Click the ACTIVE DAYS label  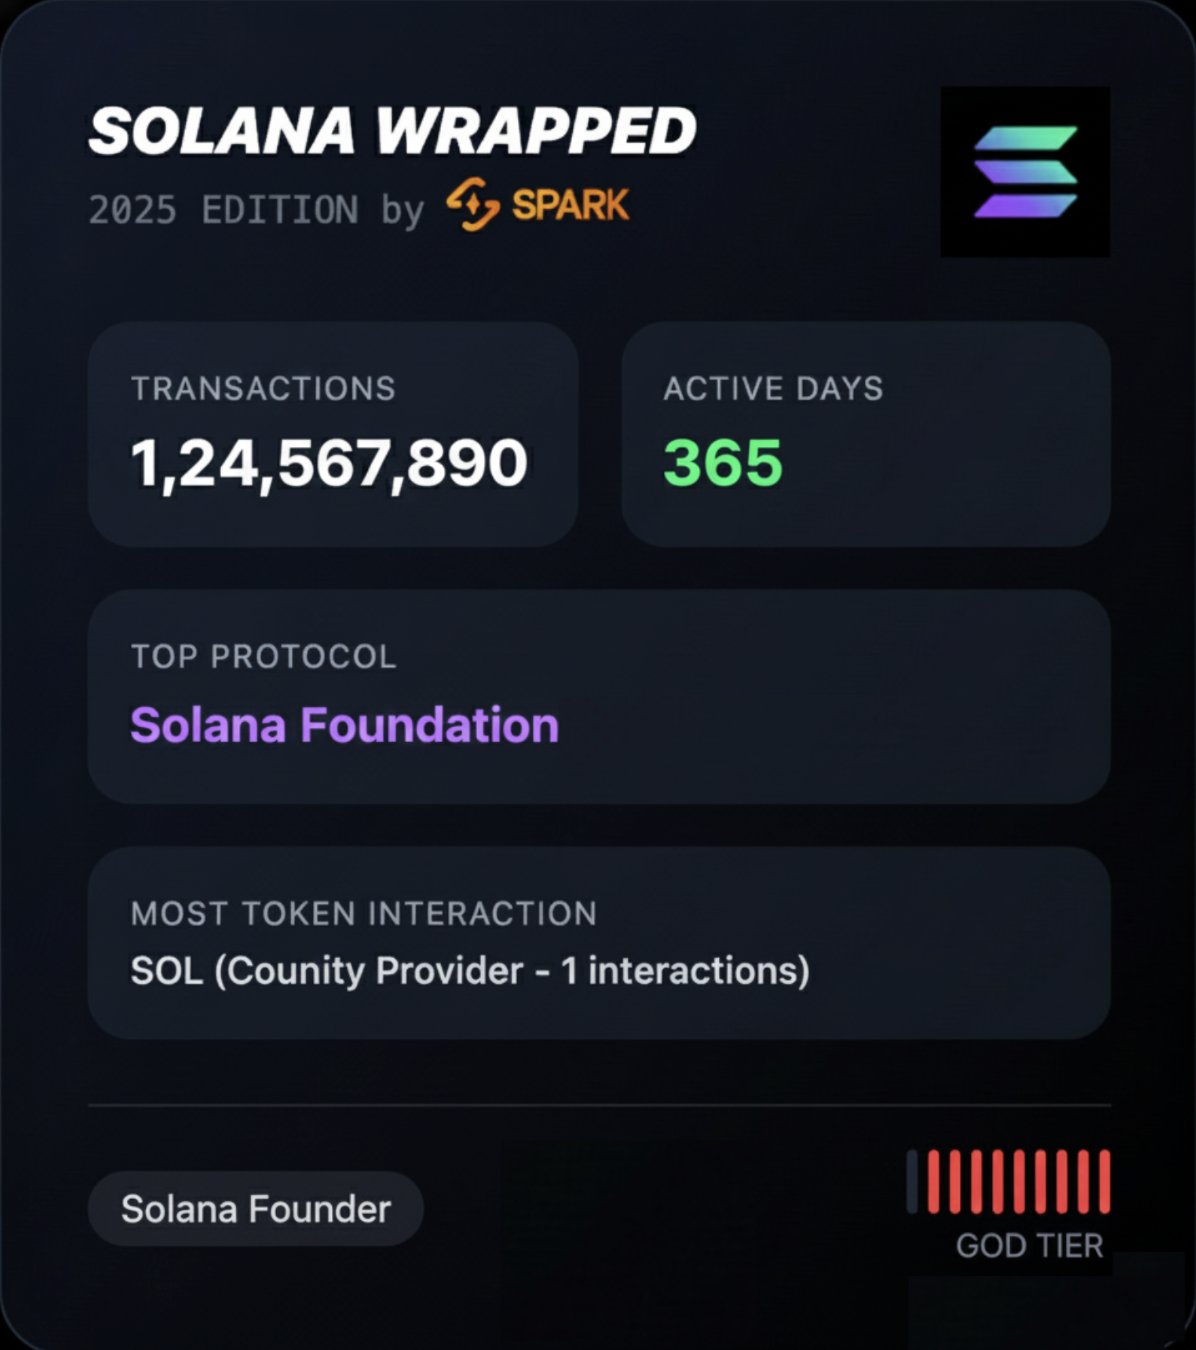(x=773, y=388)
